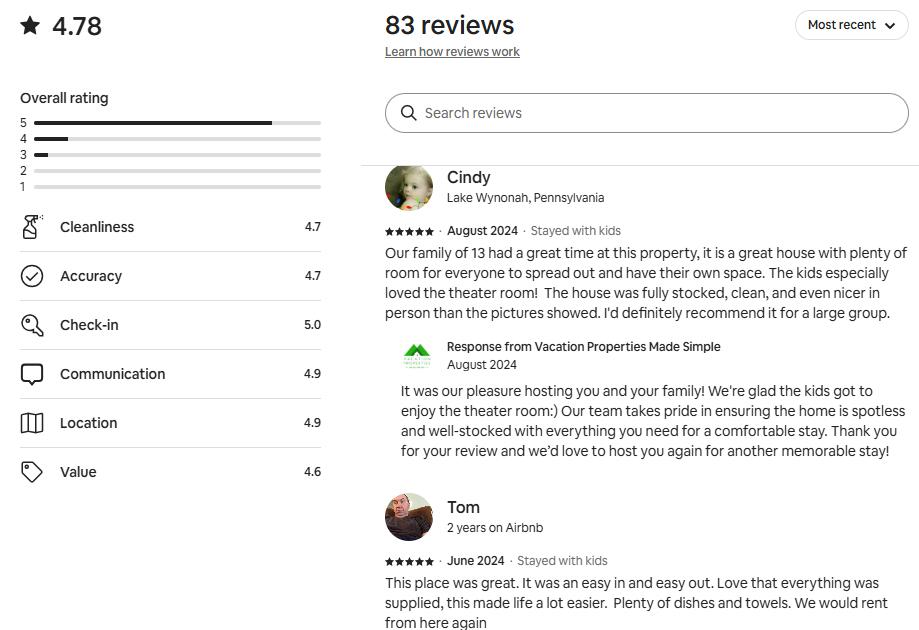919x630 pixels.
Task: Click the Communication speech bubble icon
Action: coord(32,374)
